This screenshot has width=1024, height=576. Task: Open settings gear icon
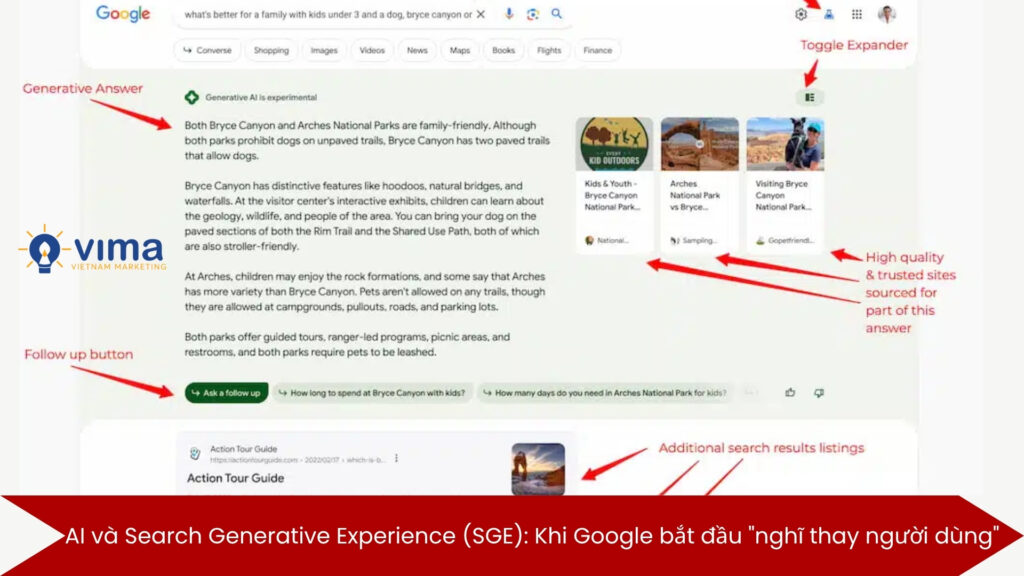tap(801, 14)
